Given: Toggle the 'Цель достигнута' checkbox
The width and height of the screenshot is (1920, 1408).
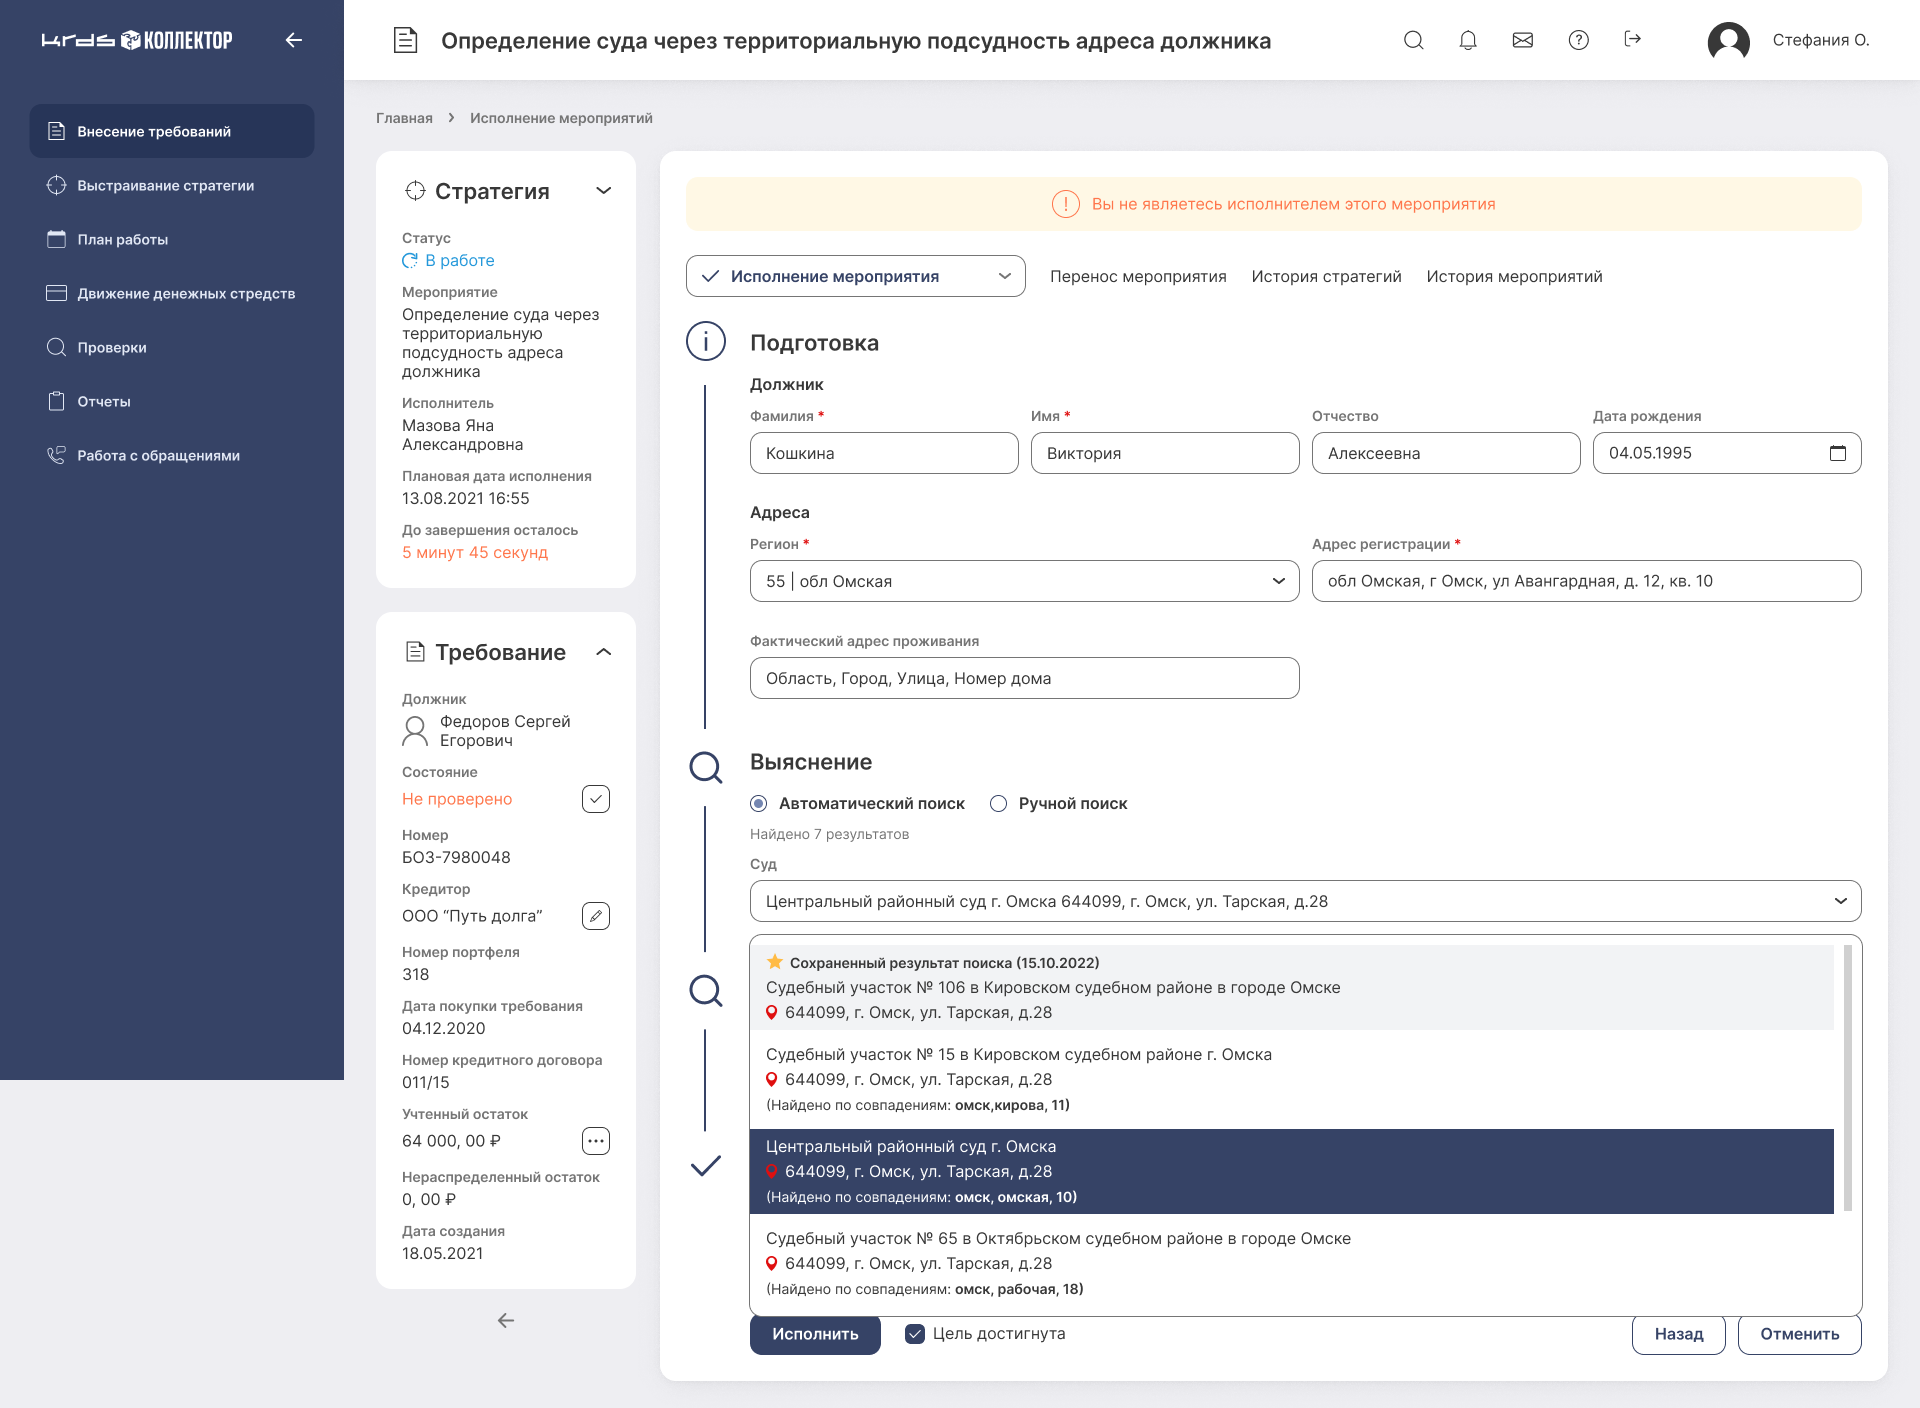Looking at the screenshot, I should [914, 1334].
